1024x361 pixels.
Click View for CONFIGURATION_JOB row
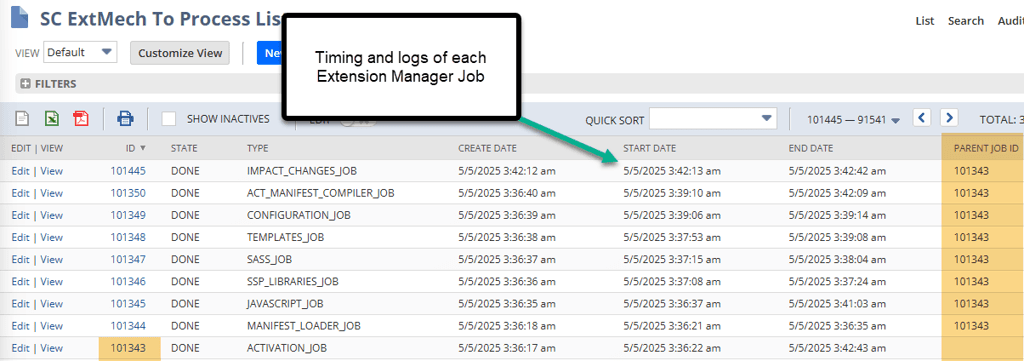pos(52,215)
